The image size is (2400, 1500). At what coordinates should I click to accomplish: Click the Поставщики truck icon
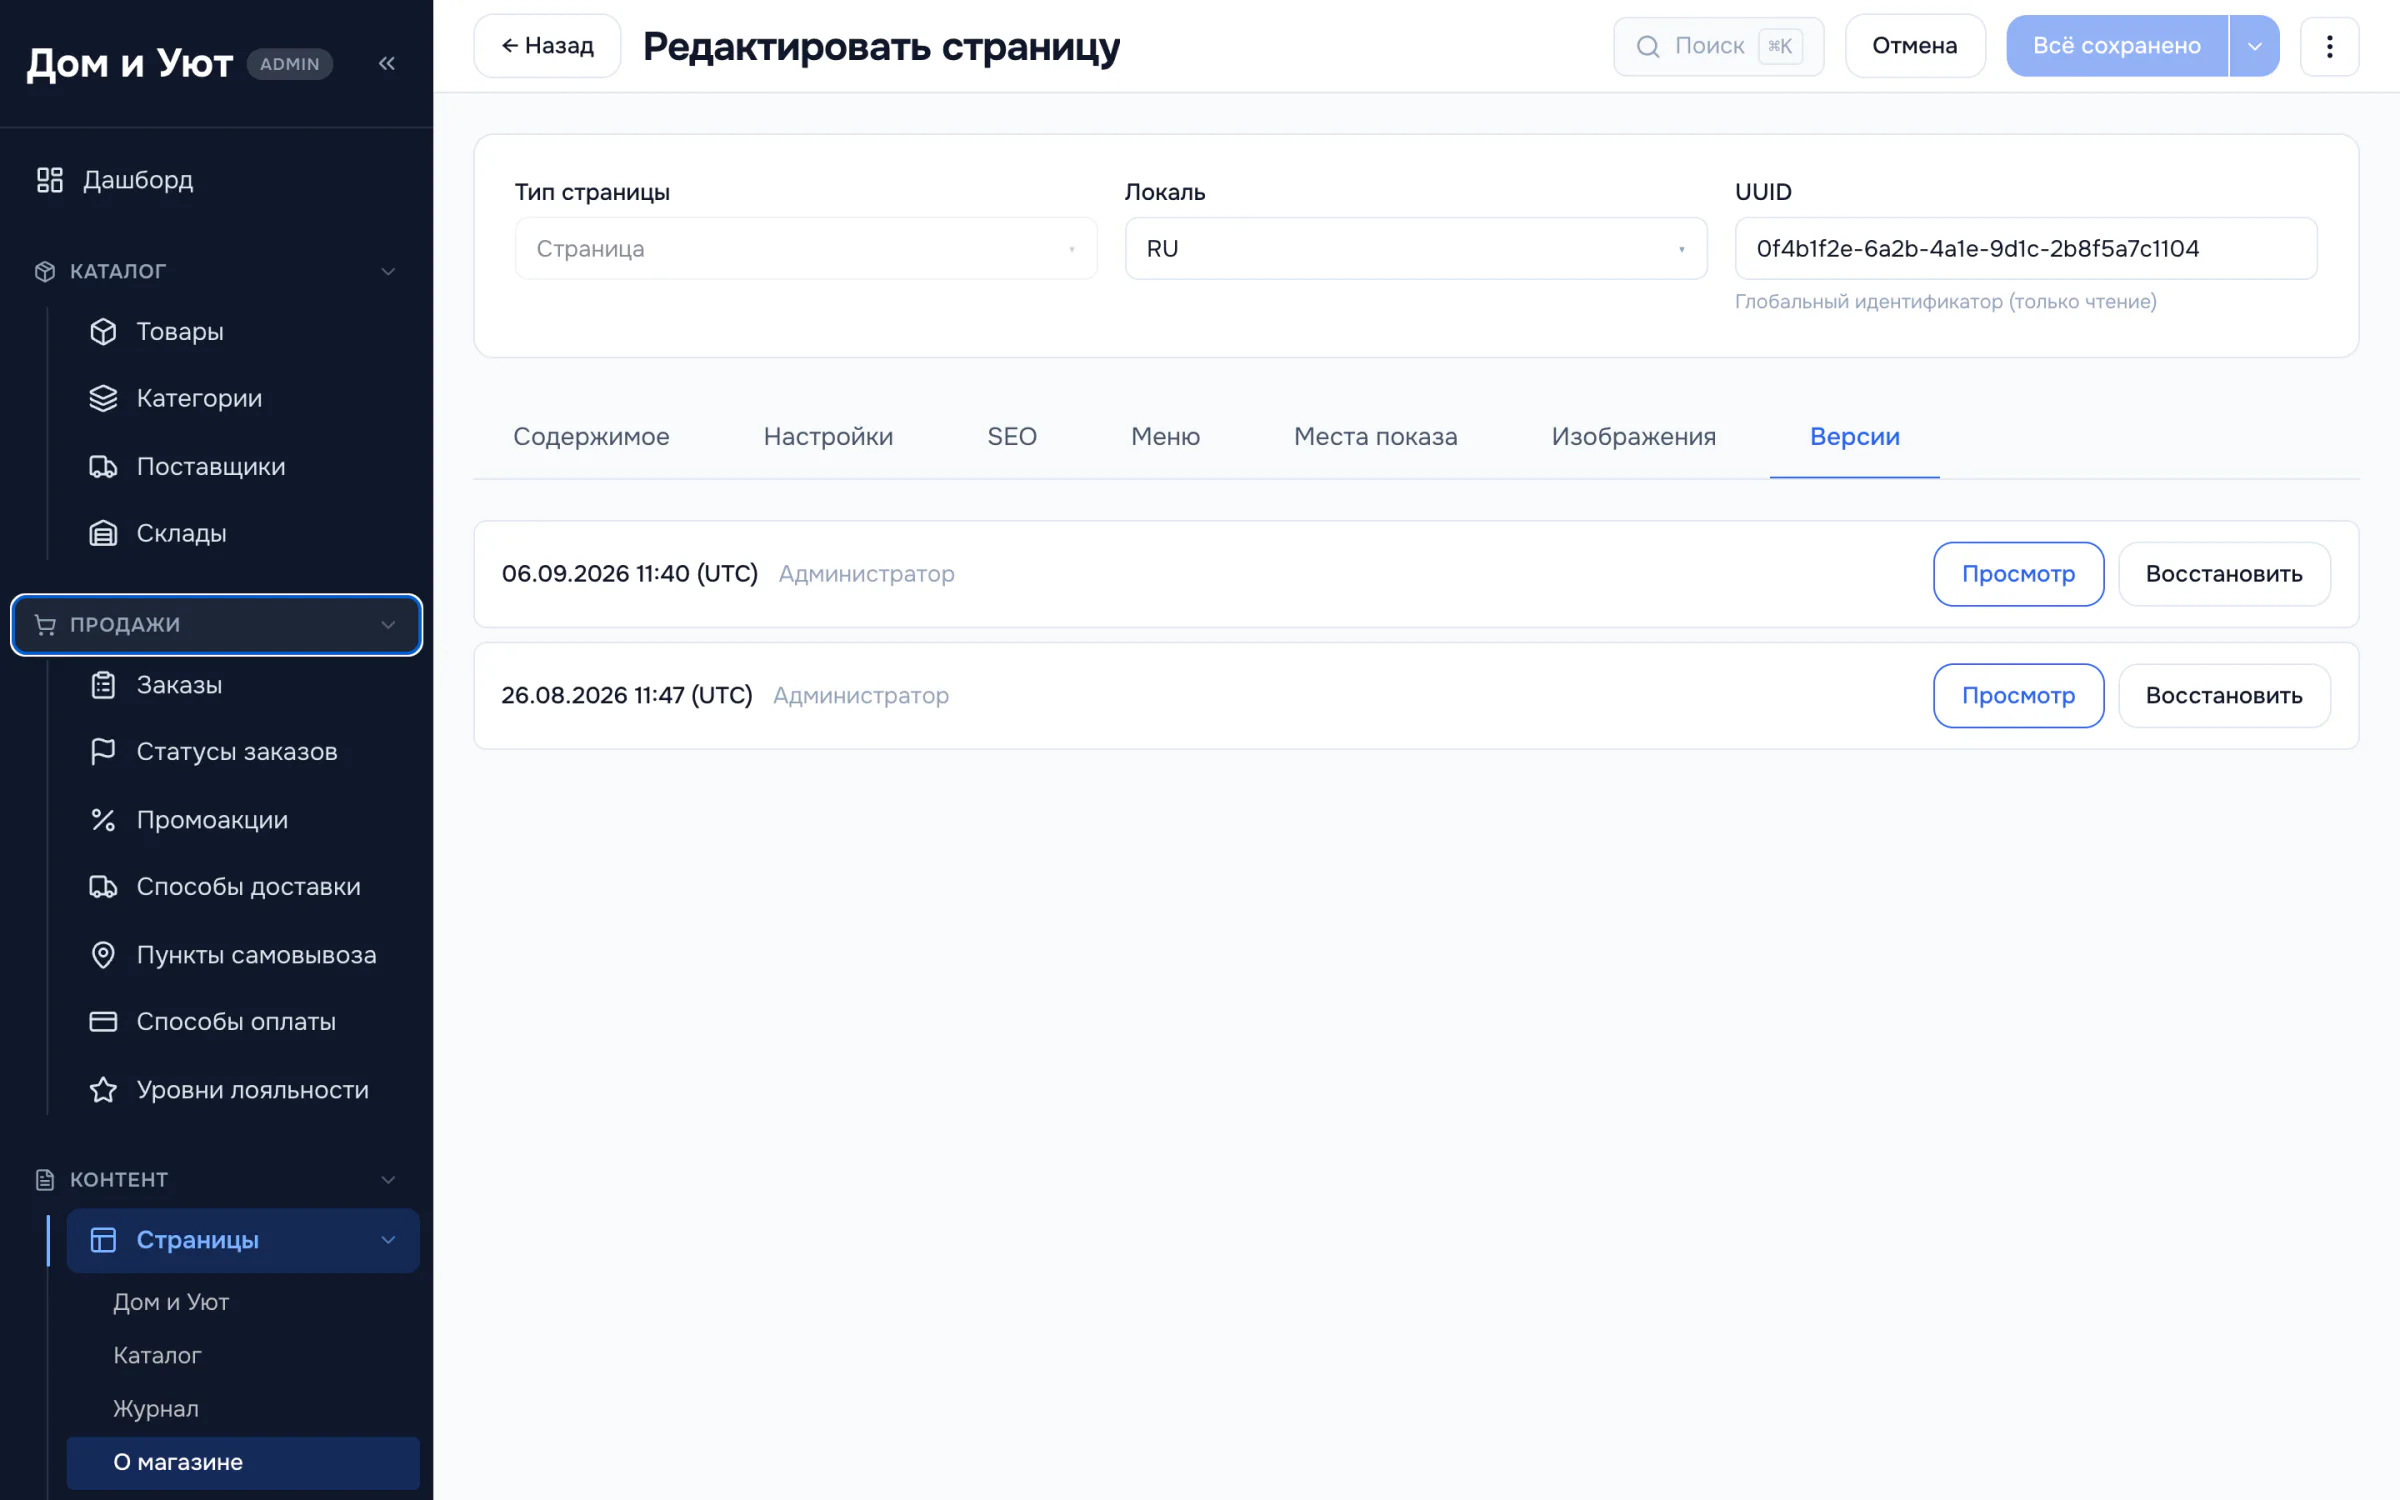pyautogui.click(x=103, y=466)
